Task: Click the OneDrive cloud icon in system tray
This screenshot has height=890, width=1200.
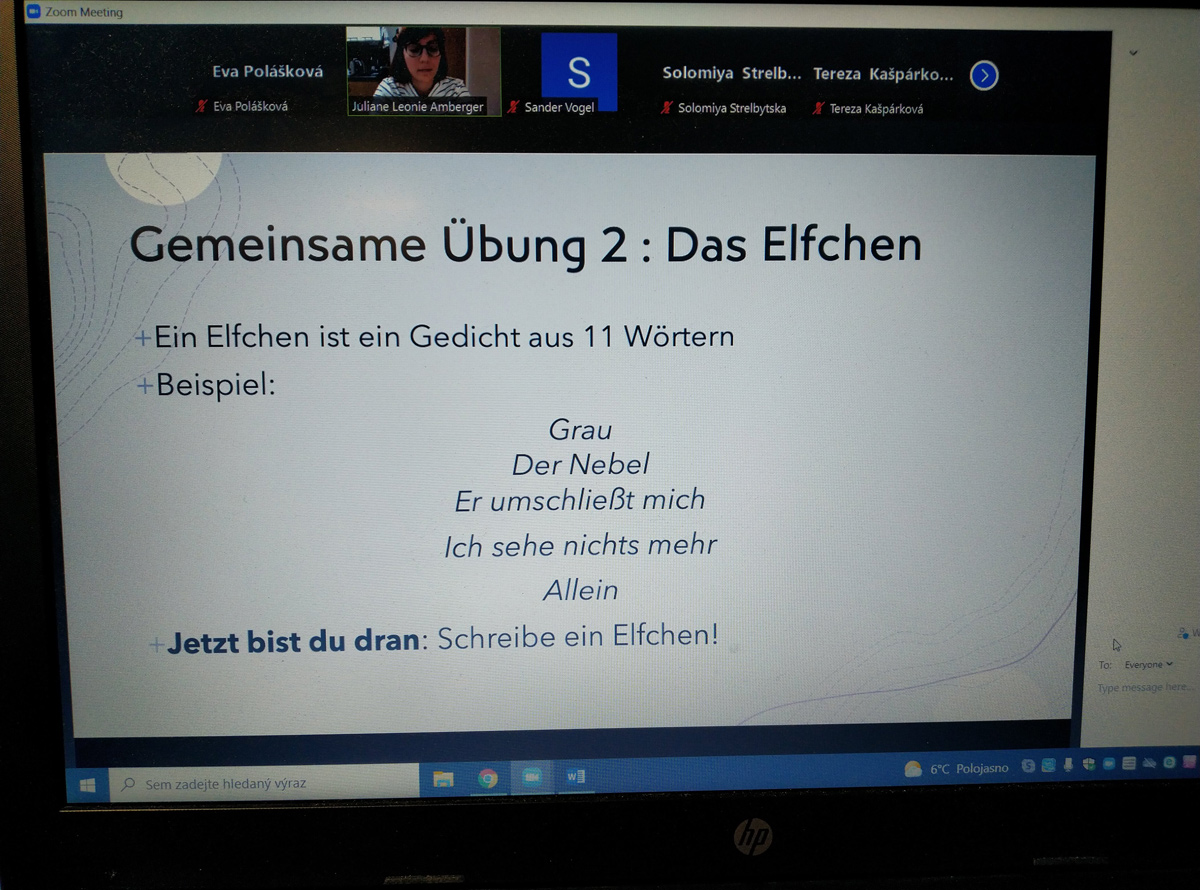Action: click(1149, 763)
